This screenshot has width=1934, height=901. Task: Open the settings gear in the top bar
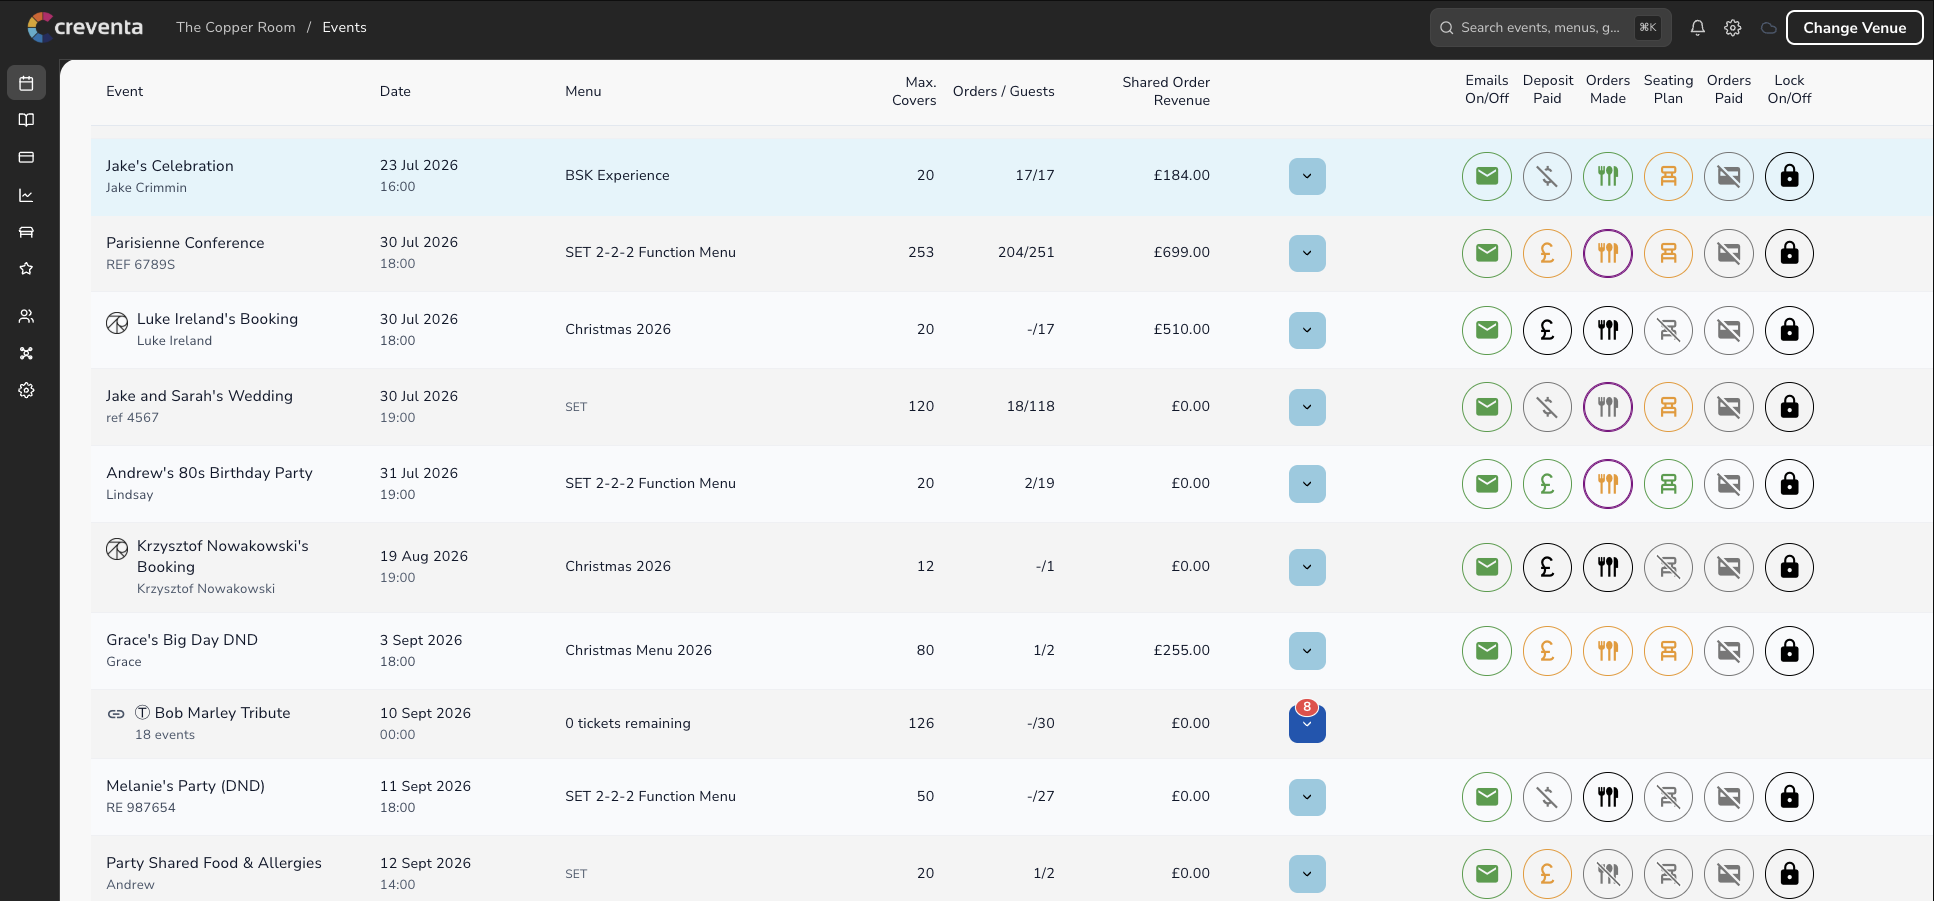pyautogui.click(x=1733, y=28)
